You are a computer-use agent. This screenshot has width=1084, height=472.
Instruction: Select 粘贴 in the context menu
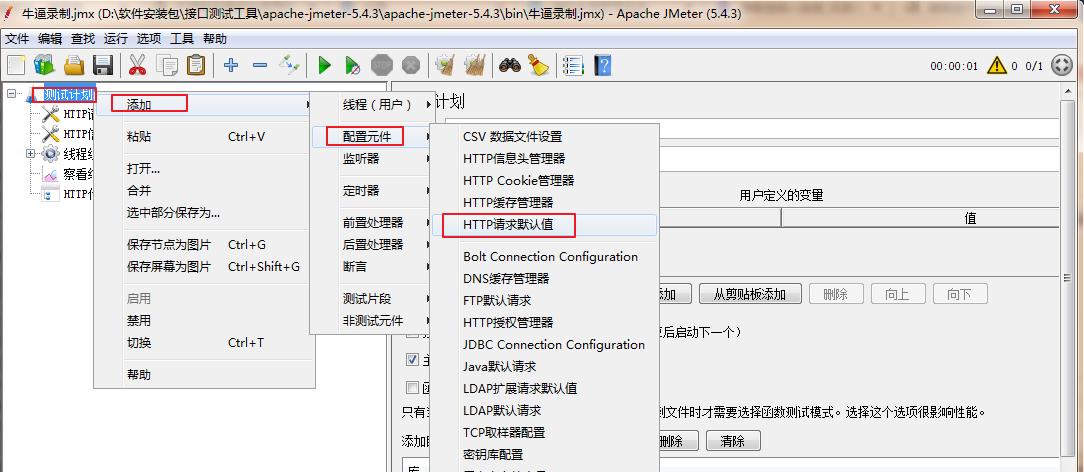click(x=204, y=137)
